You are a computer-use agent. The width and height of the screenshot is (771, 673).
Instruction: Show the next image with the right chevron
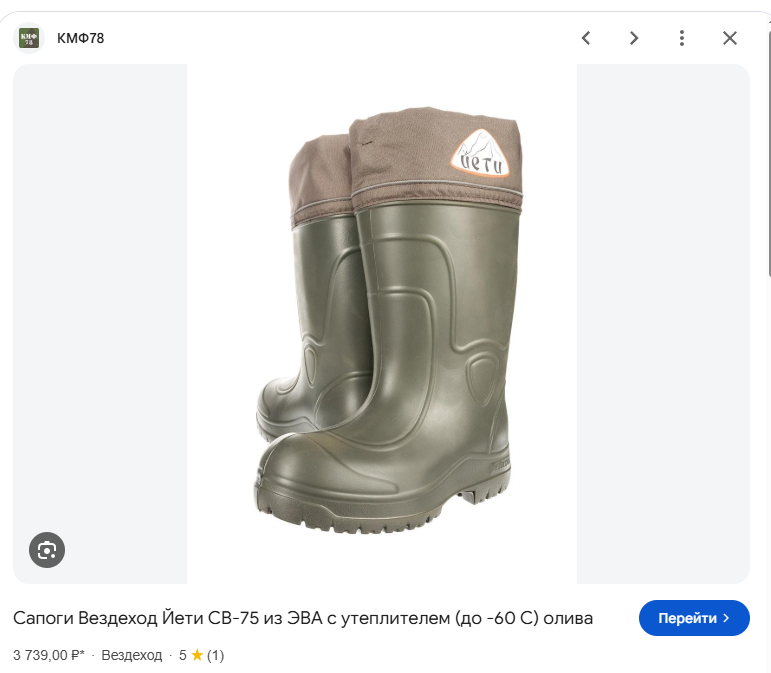634,38
